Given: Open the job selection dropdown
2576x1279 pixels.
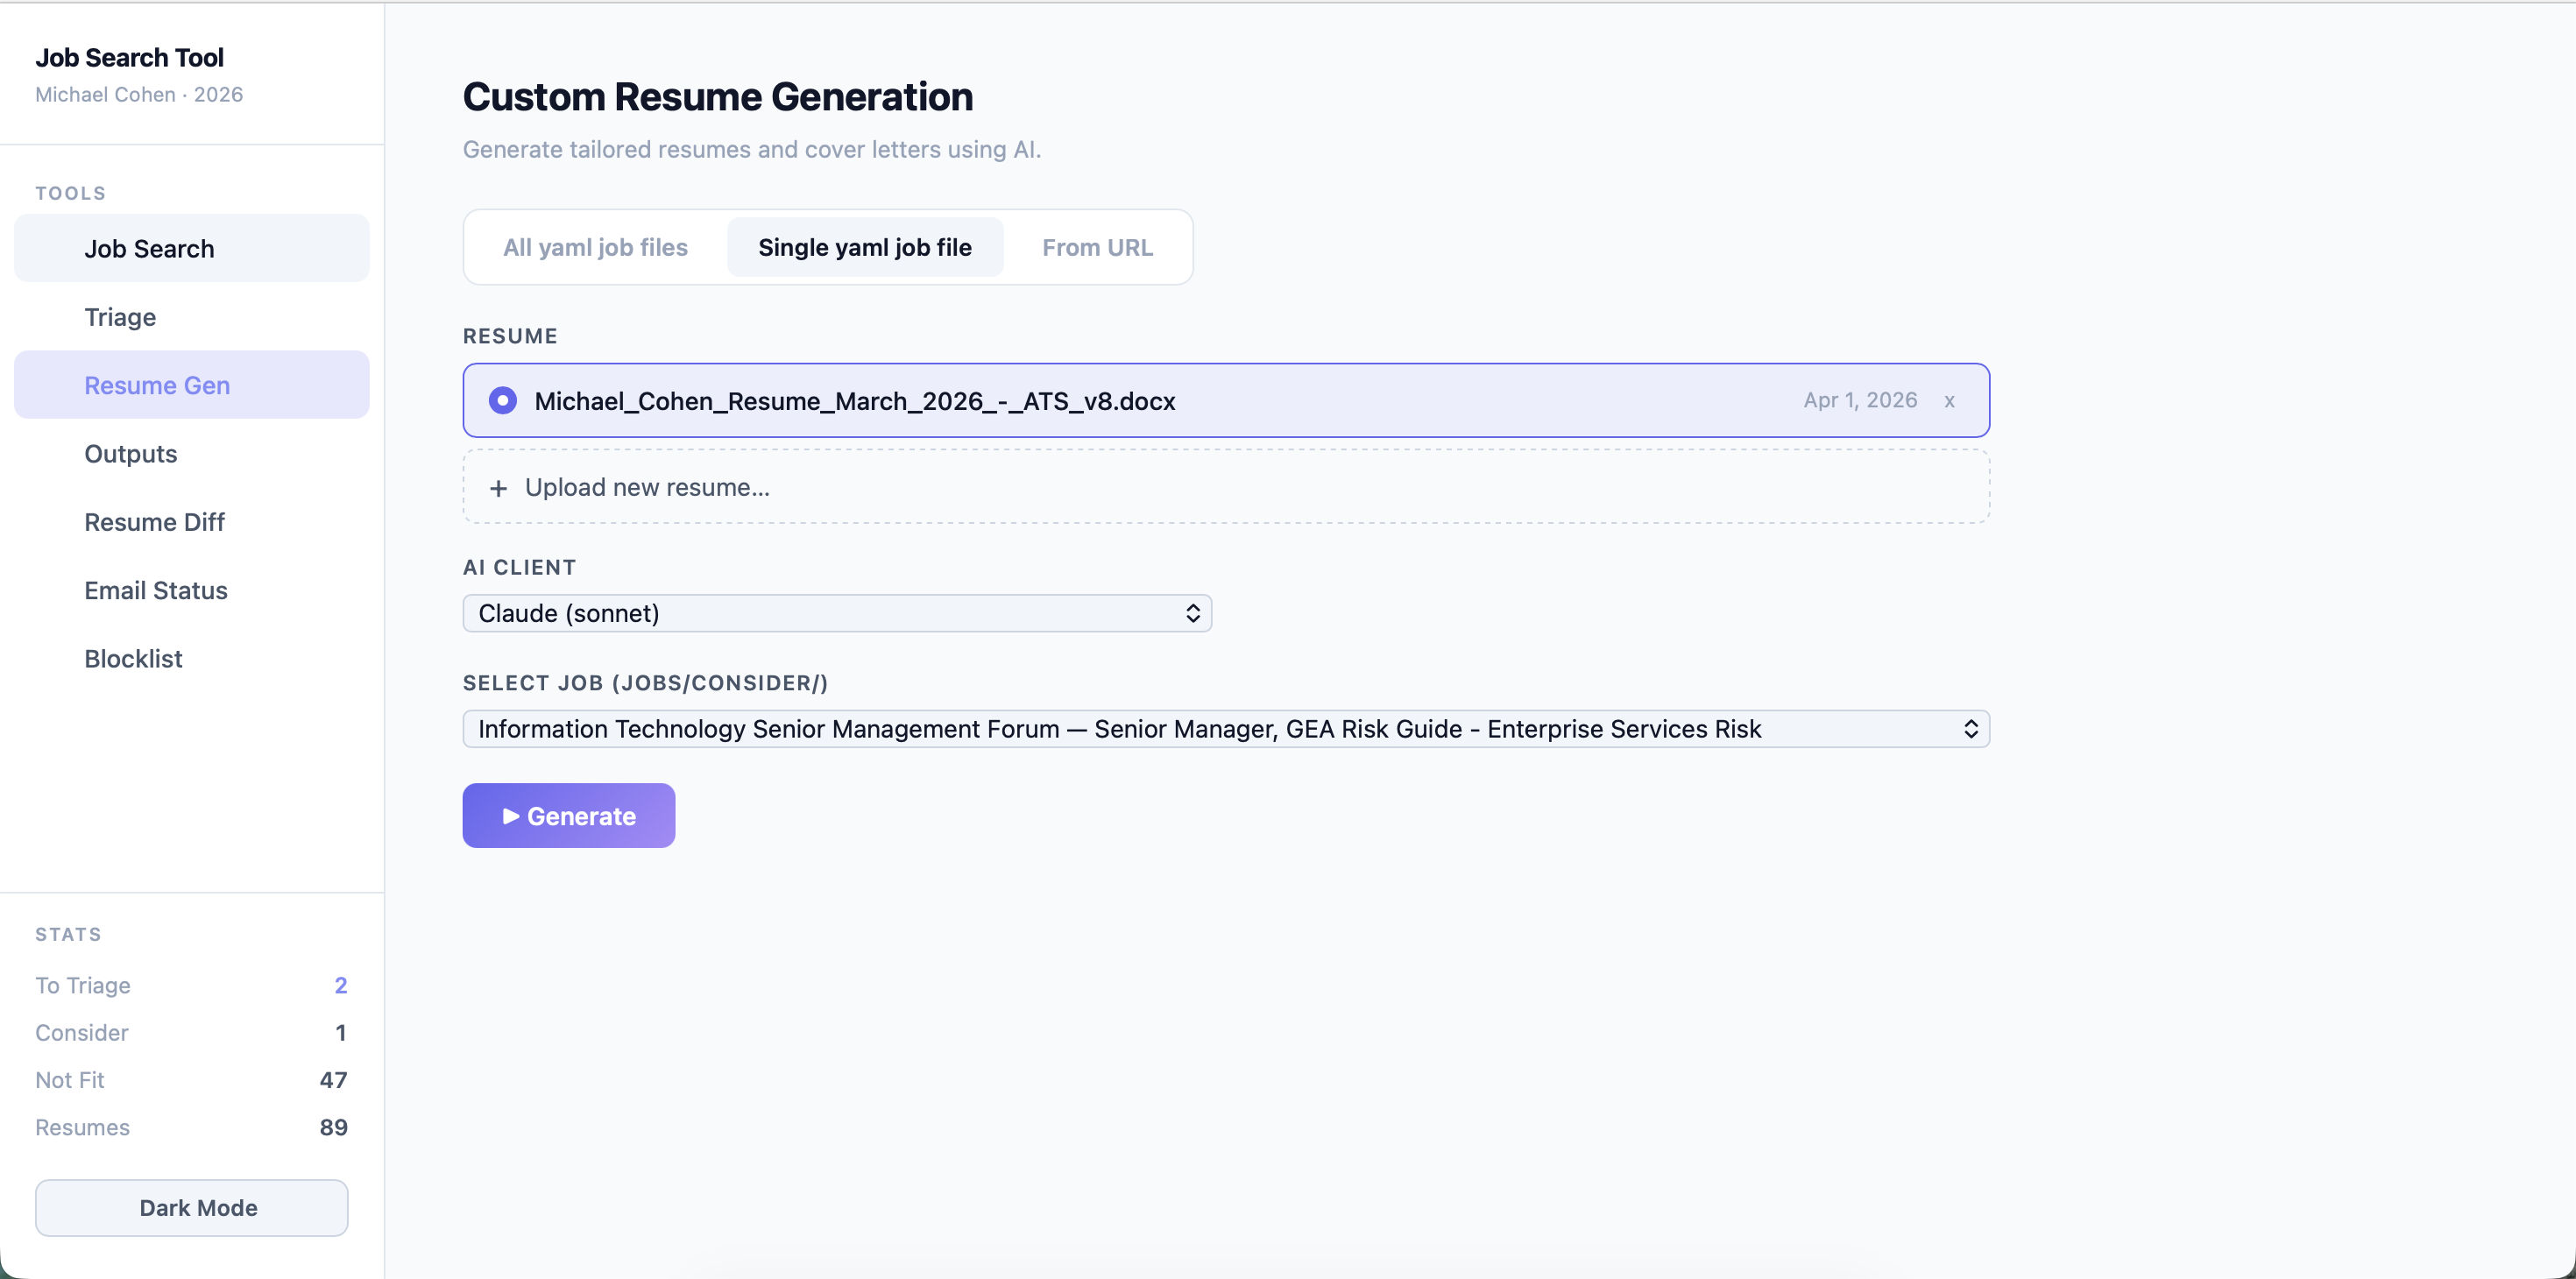Looking at the screenshot, I should tap(1225, 729).
